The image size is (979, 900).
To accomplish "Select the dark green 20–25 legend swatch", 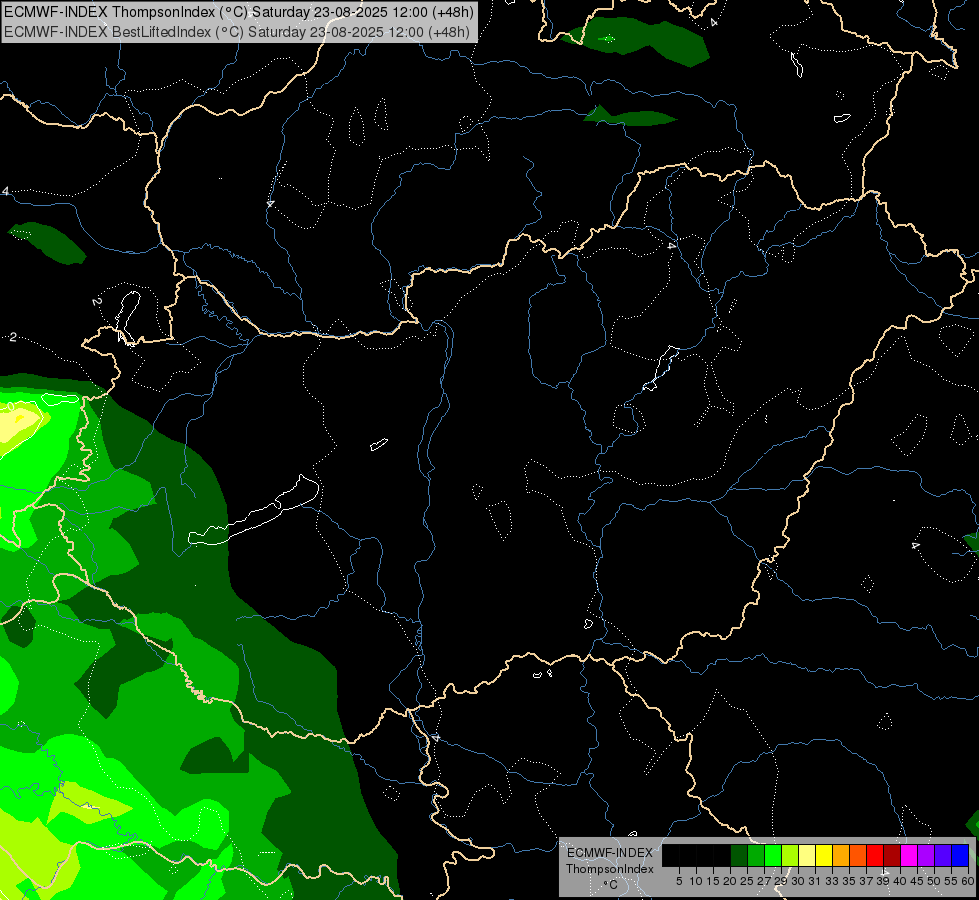I will click(x=739, y=855).
